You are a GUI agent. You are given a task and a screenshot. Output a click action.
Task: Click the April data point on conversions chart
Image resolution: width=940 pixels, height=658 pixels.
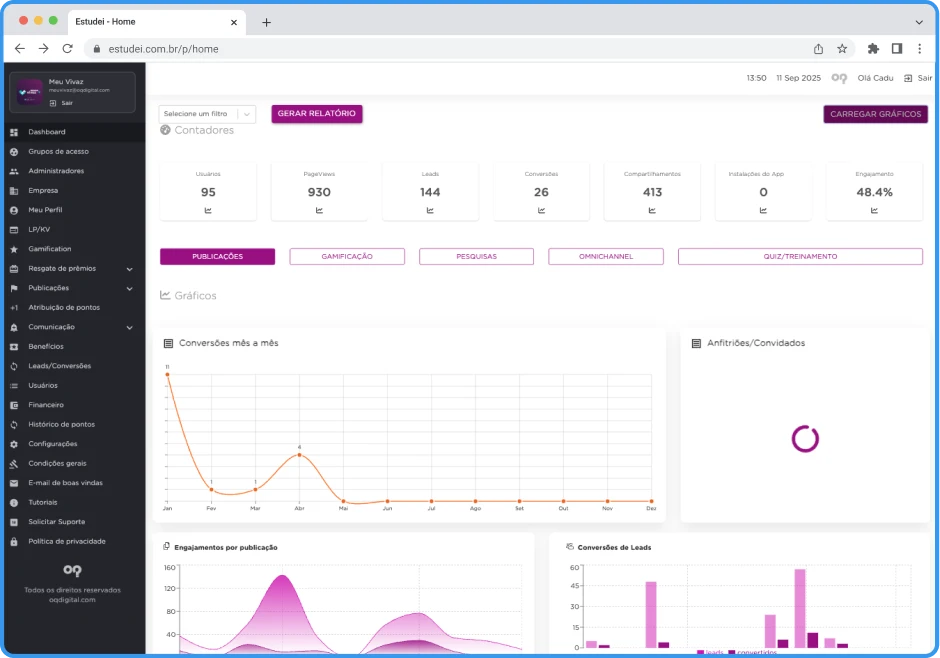(299, 455)
